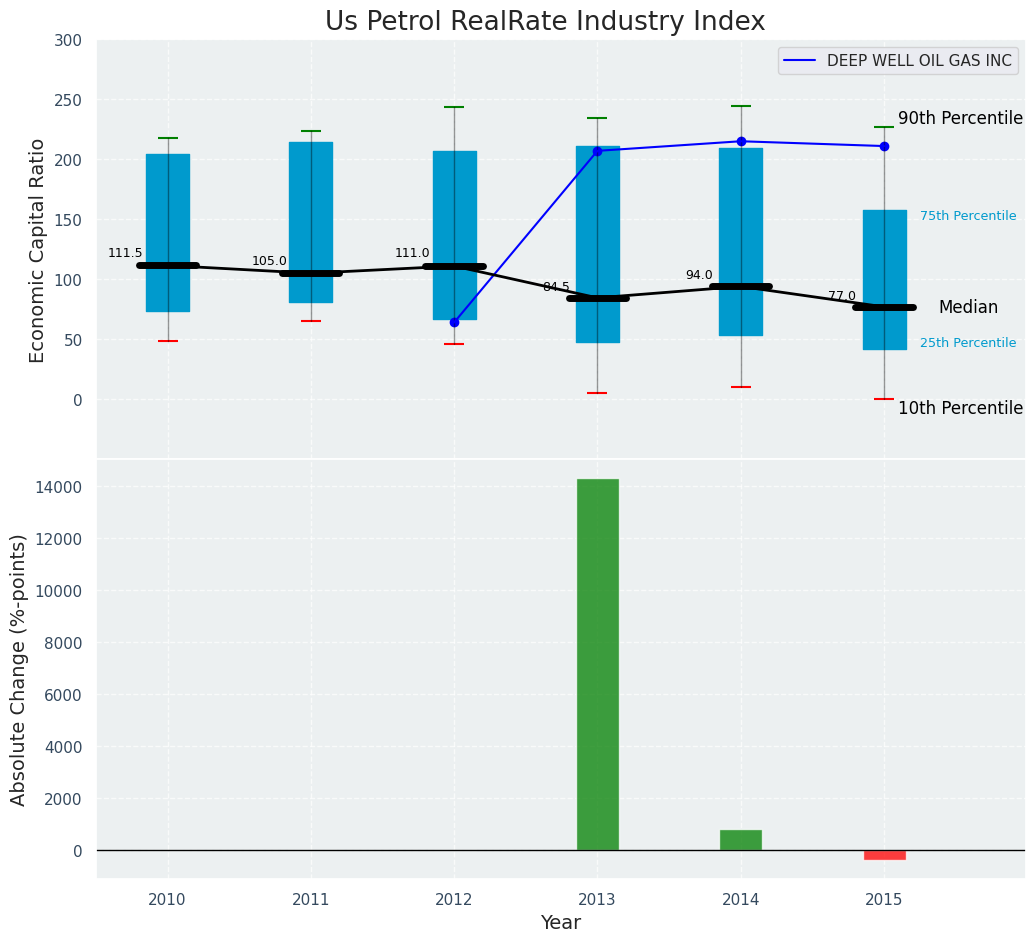This screenshot has height=942, width=1035.
Task: Click the tall green 2013 change bar
Action: click(x=597, y=664)
